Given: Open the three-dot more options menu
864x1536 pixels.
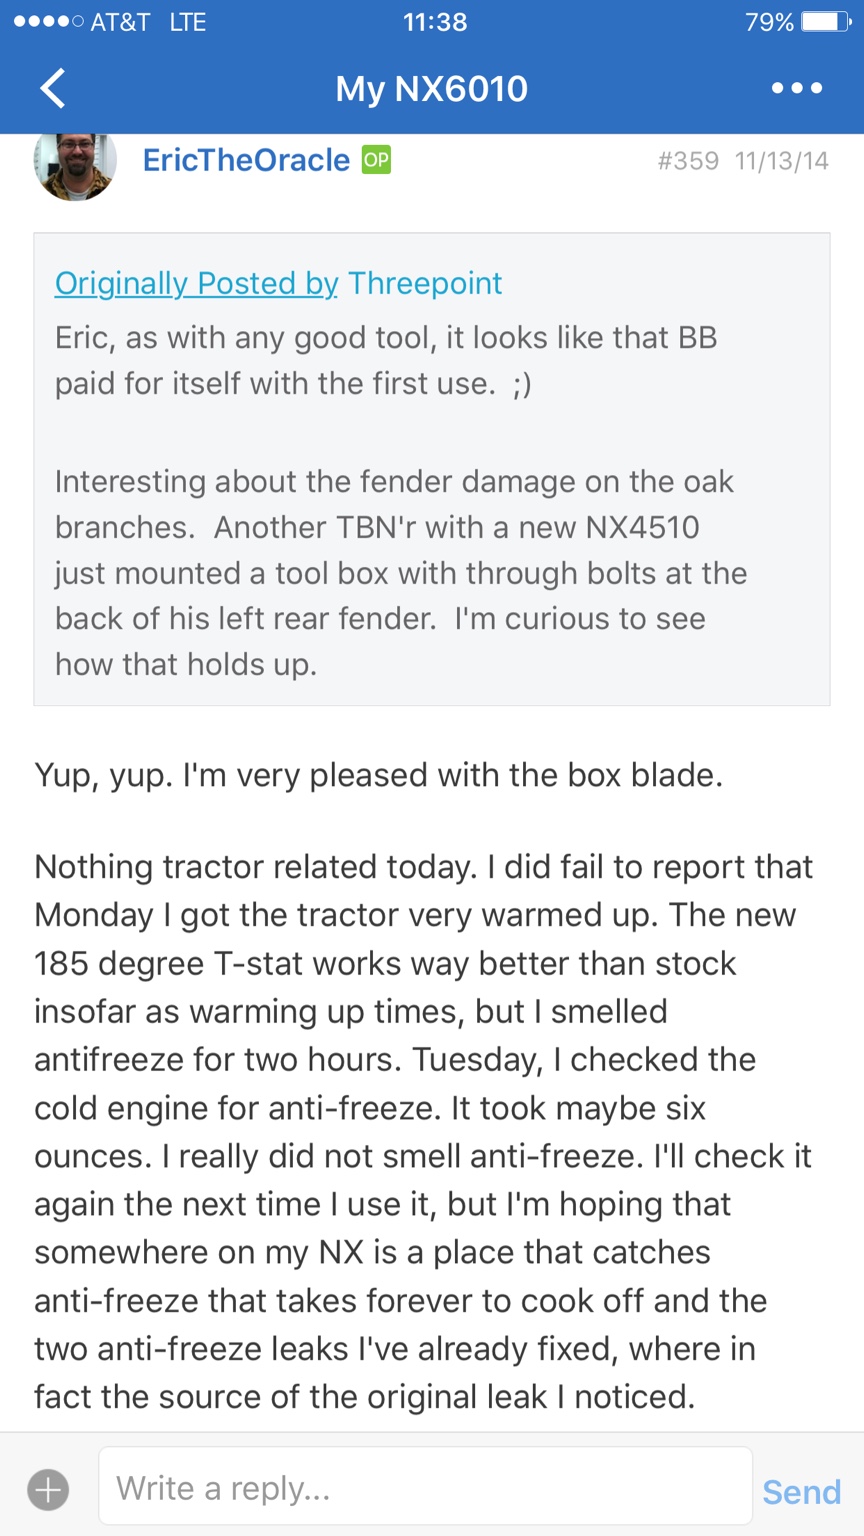Looking at the screenshot, I should click(x=797, y=89).
